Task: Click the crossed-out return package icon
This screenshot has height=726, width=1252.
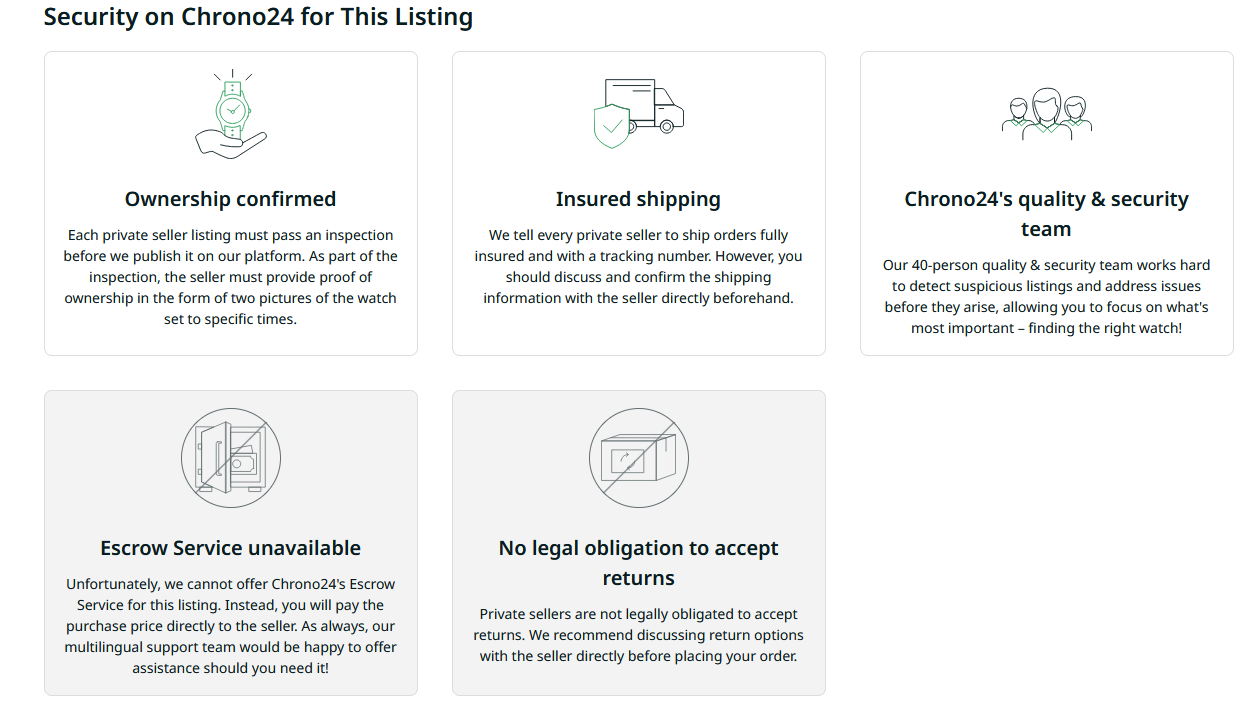Action: click(638, 458)
